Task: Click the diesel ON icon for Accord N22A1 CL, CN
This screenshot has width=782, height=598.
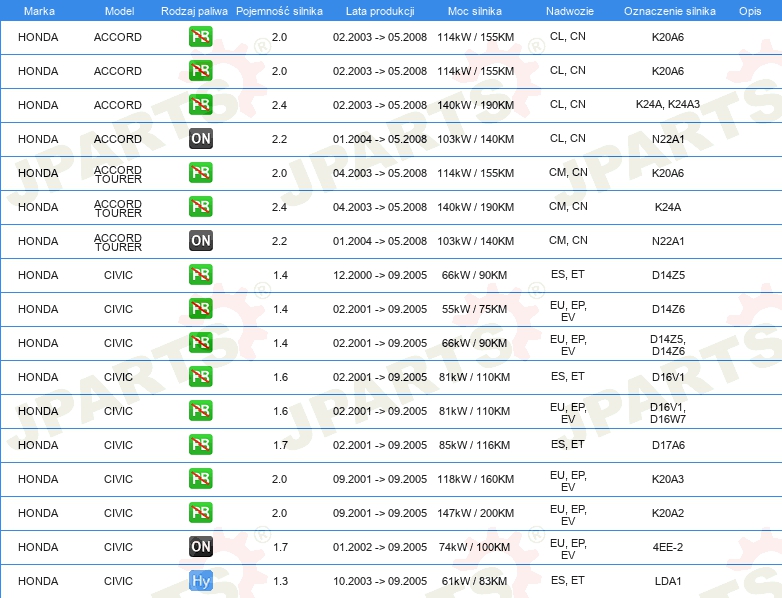Action: 200,139
